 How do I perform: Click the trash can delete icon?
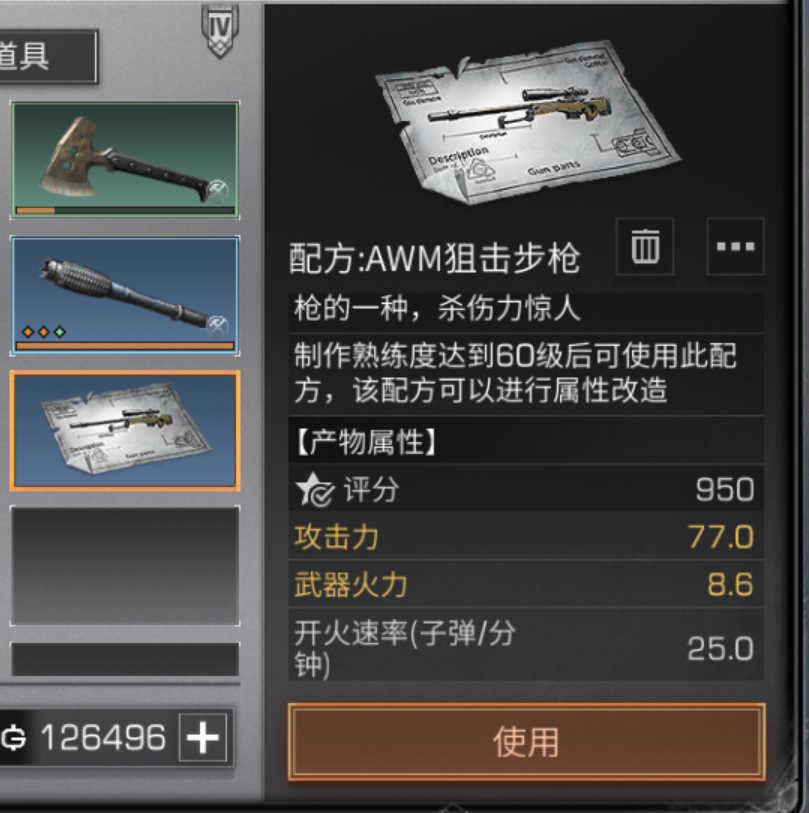645,246
